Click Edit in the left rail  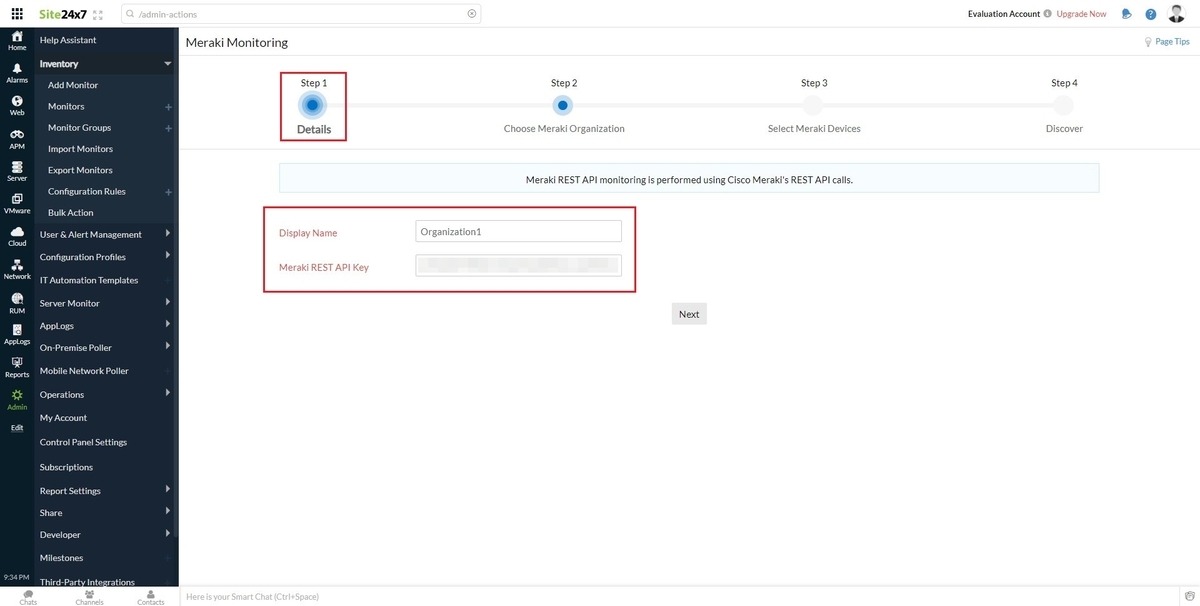click(x=17, y=428)
